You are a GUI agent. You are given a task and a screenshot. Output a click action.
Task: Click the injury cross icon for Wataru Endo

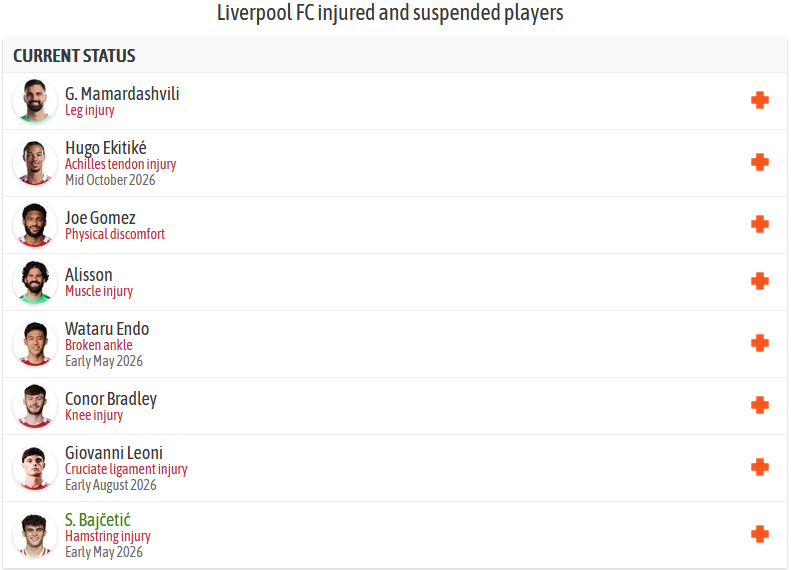click(760, 343)
